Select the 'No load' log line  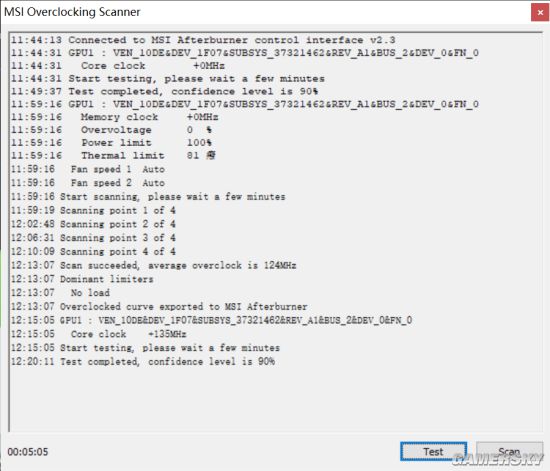[60, 293]
